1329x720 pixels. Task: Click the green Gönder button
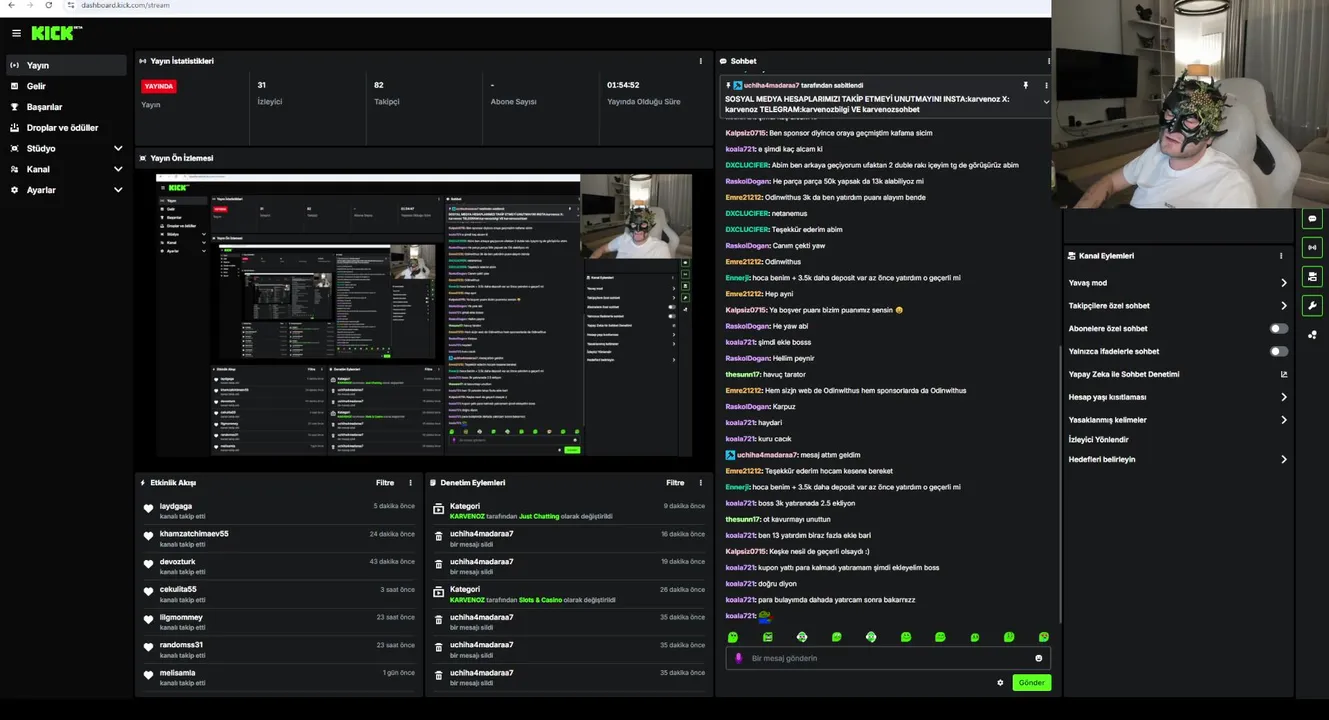[1032, 683]
